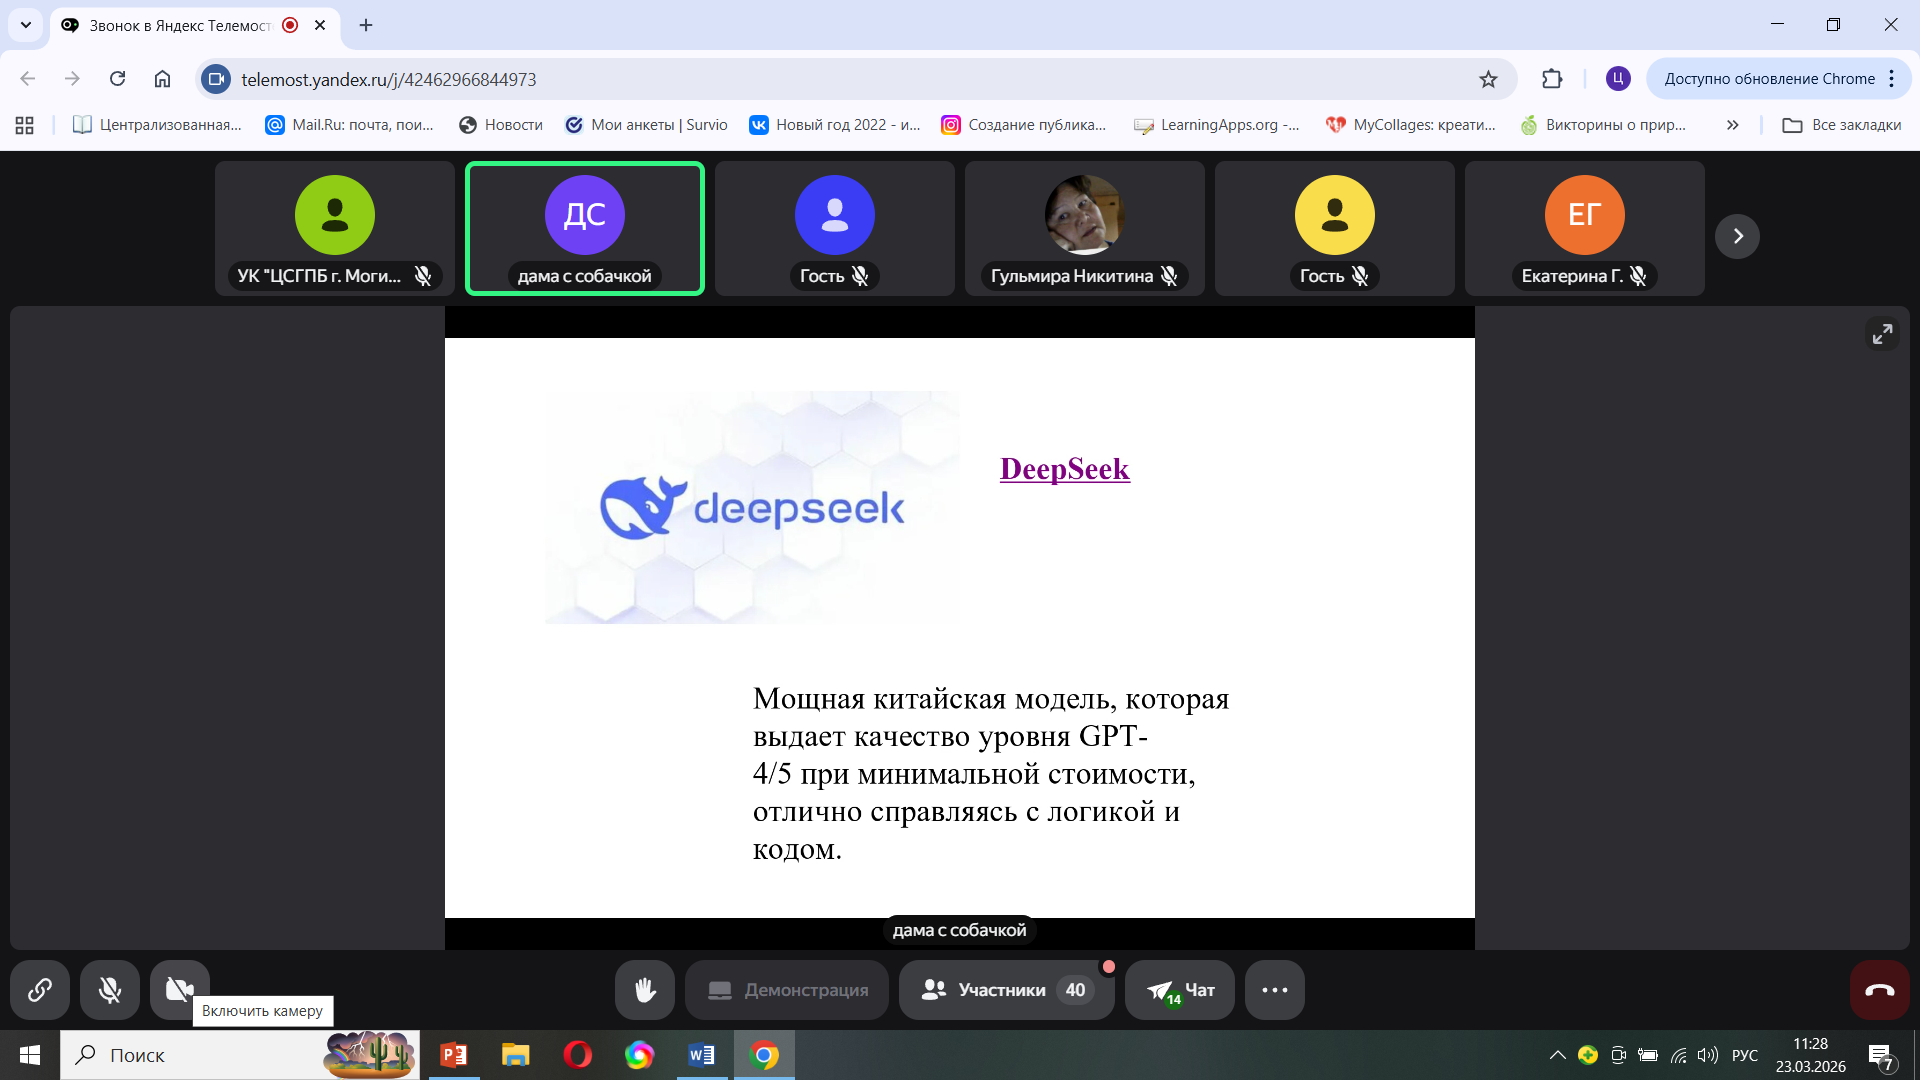
Task: Open the more options three-dot menu
Action: tap(1274, 990)
